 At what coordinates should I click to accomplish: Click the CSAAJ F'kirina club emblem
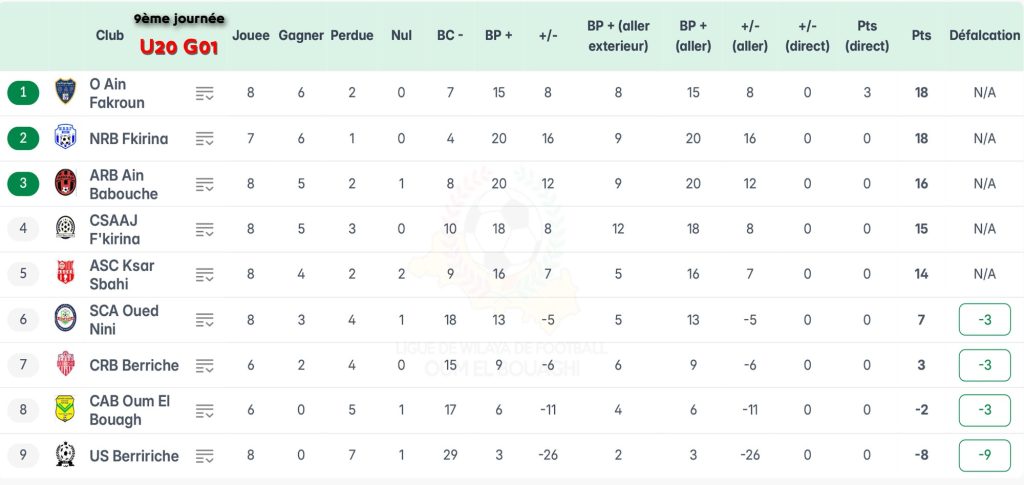pyautogui.click(x=66, y=229)
